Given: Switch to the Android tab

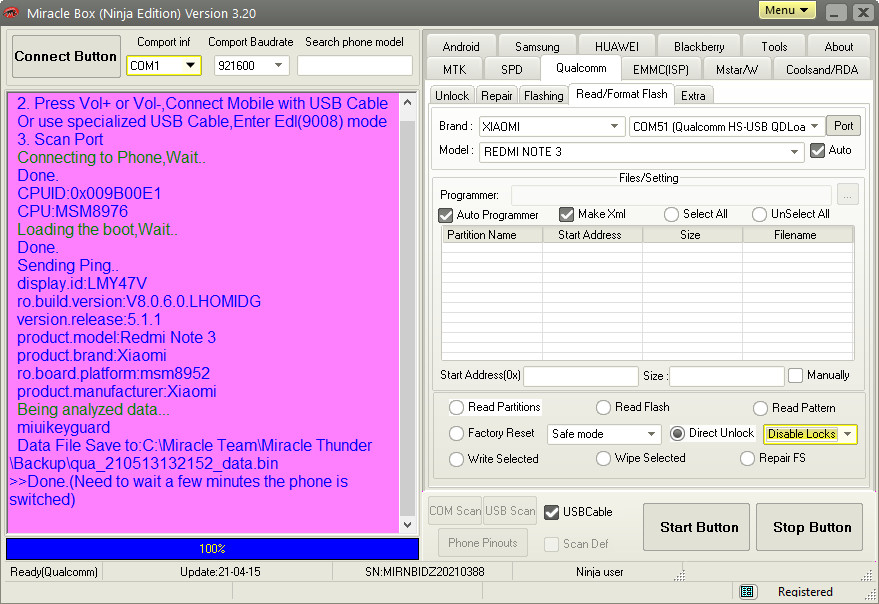Looking at the screenshot, I should point(461,47).
